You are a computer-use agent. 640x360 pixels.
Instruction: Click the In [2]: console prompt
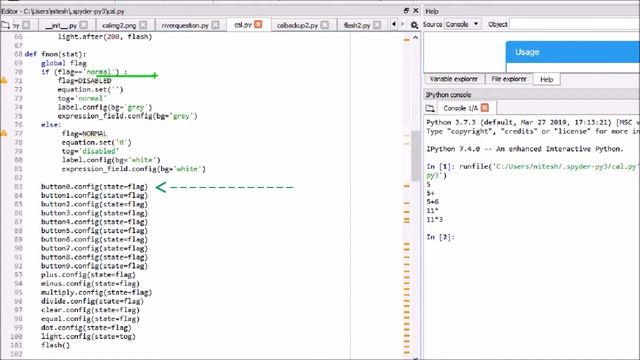tap(440, 237)
